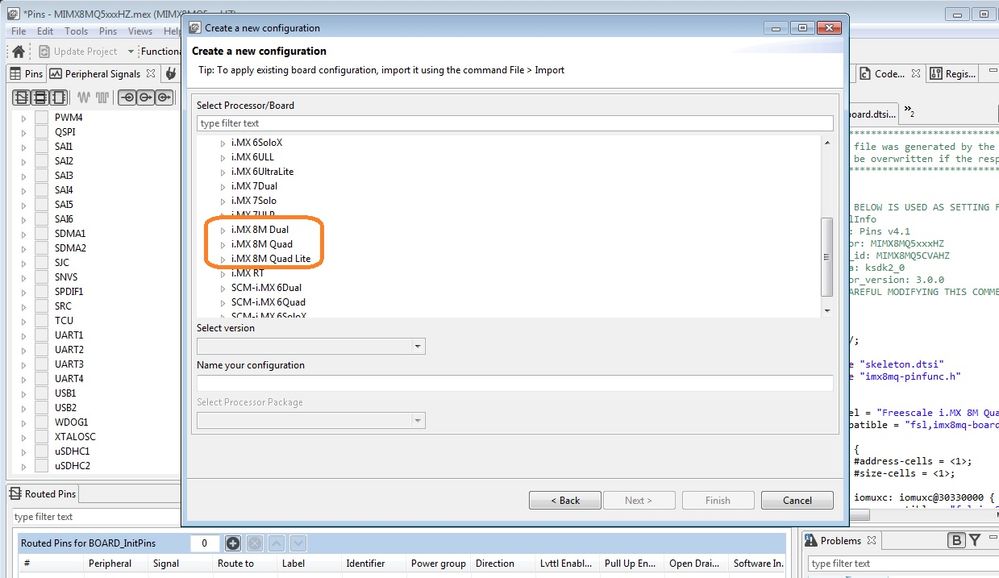The height and width of the screenshot is (578, 999).
Task: Click the analog sine wave filter icon
Action: tap(83, 98)
